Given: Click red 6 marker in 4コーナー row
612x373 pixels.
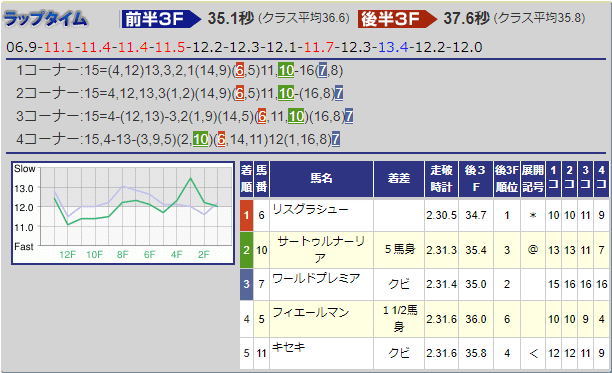Looking at the screenshot, I should (222, 139).
